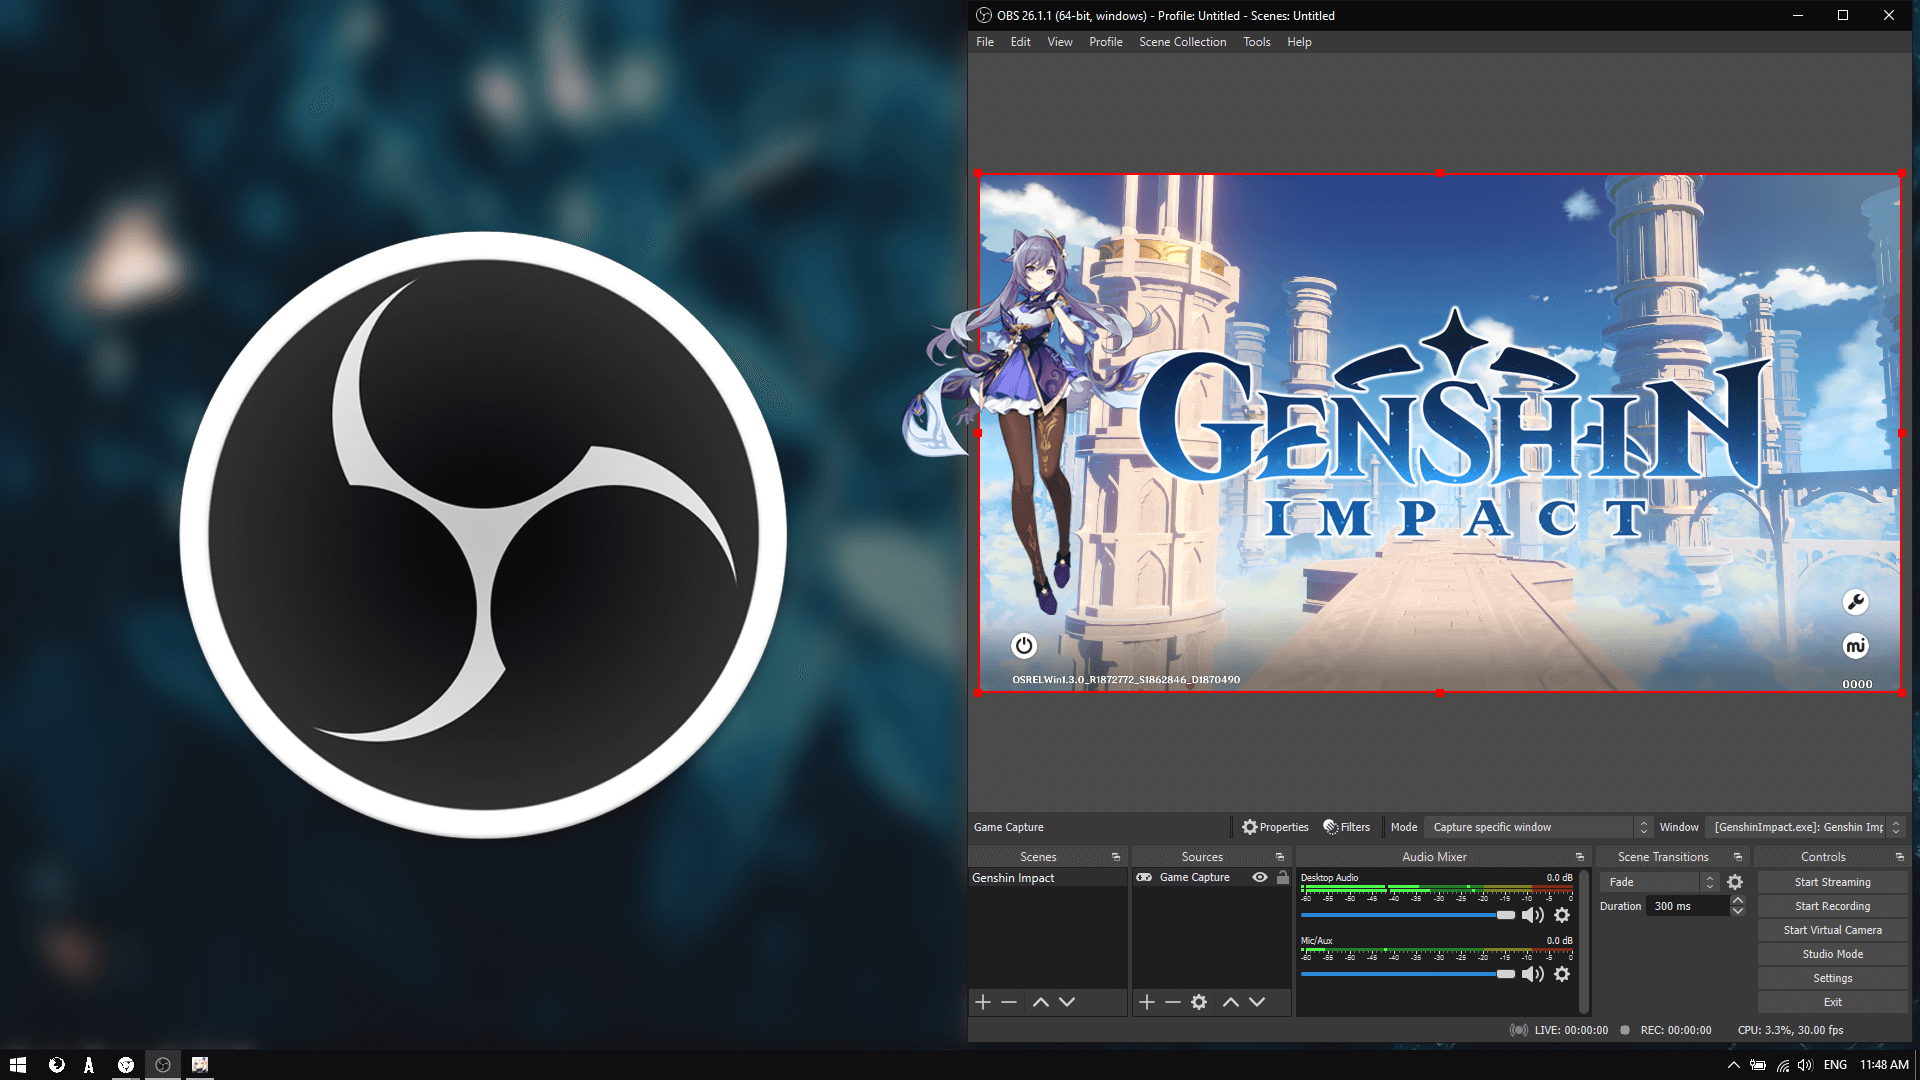This screenshot has height=1080, width=1920.
Task: Pop out the Sources dock panel
Action: [1280, 857]
